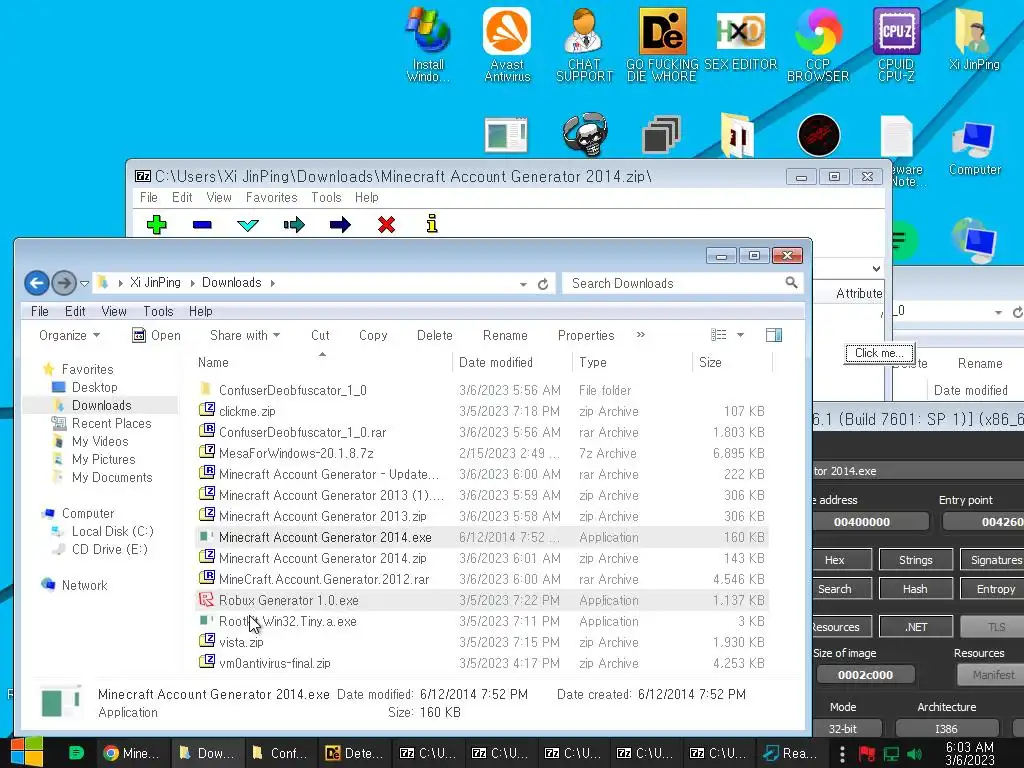
Task: Click the Click me... button
Action: (879, 353)
